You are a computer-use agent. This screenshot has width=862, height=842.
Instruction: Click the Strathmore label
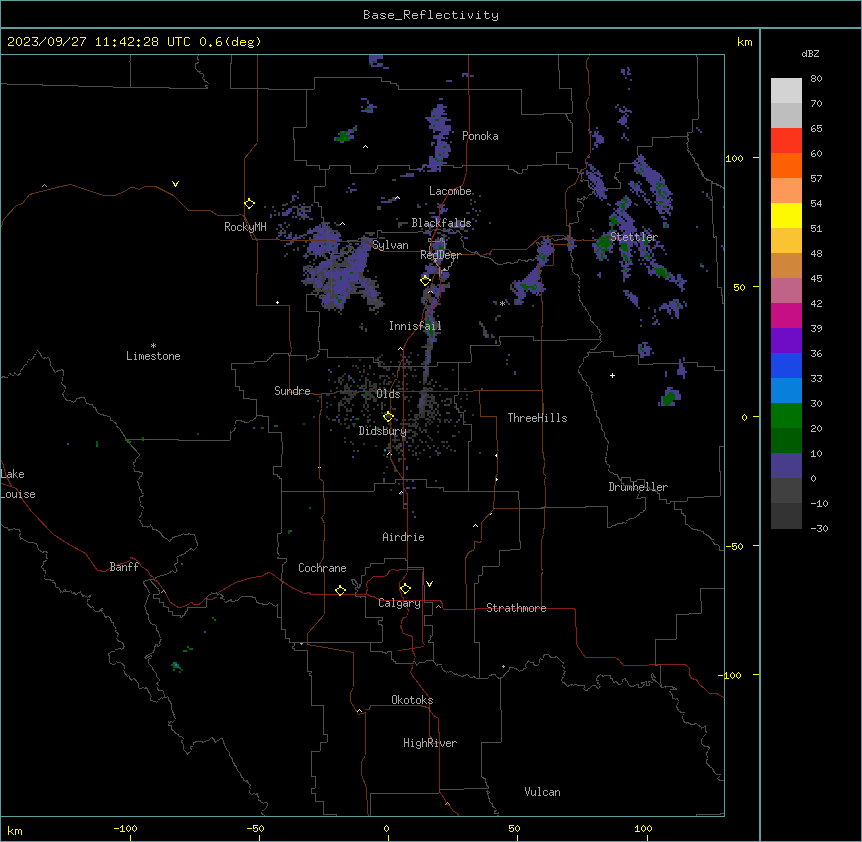coord(516,608)
